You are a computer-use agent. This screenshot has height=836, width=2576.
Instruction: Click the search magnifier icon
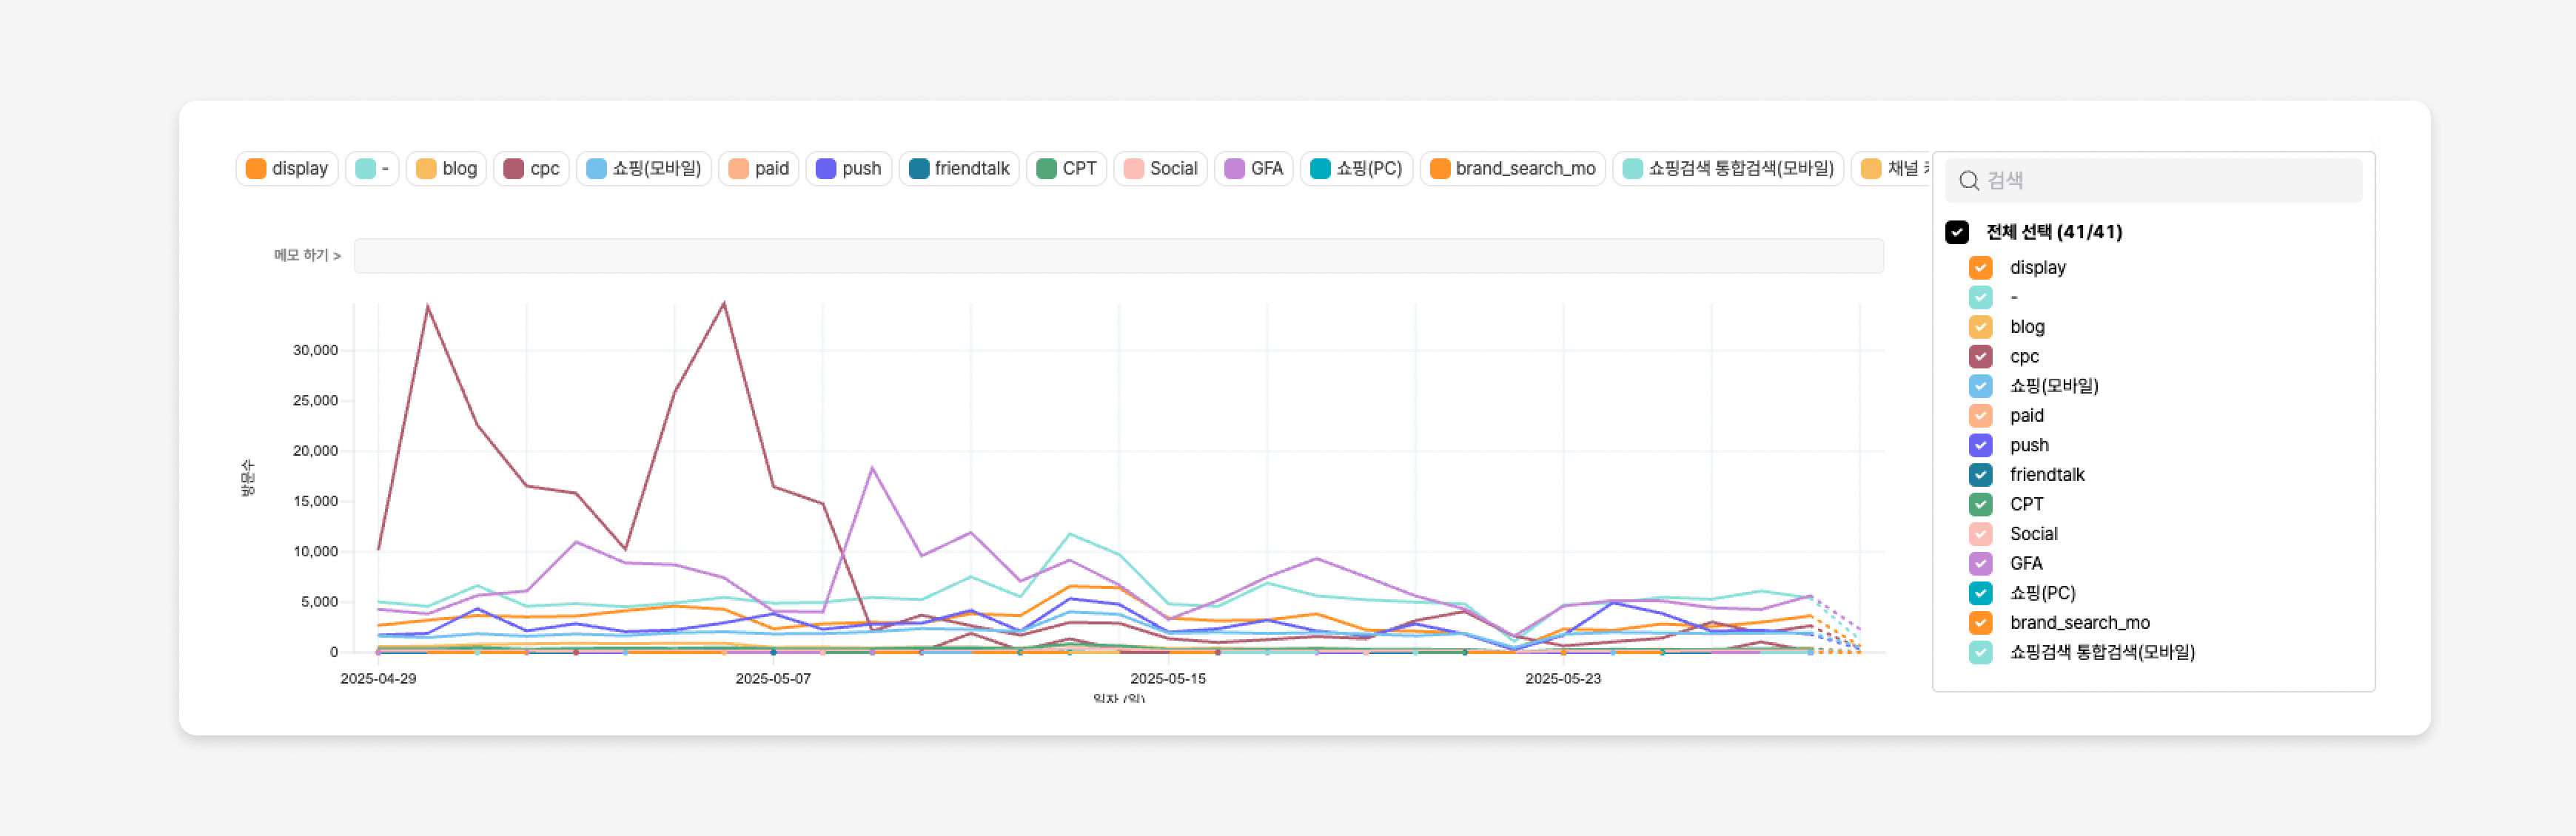(1968, 180)
